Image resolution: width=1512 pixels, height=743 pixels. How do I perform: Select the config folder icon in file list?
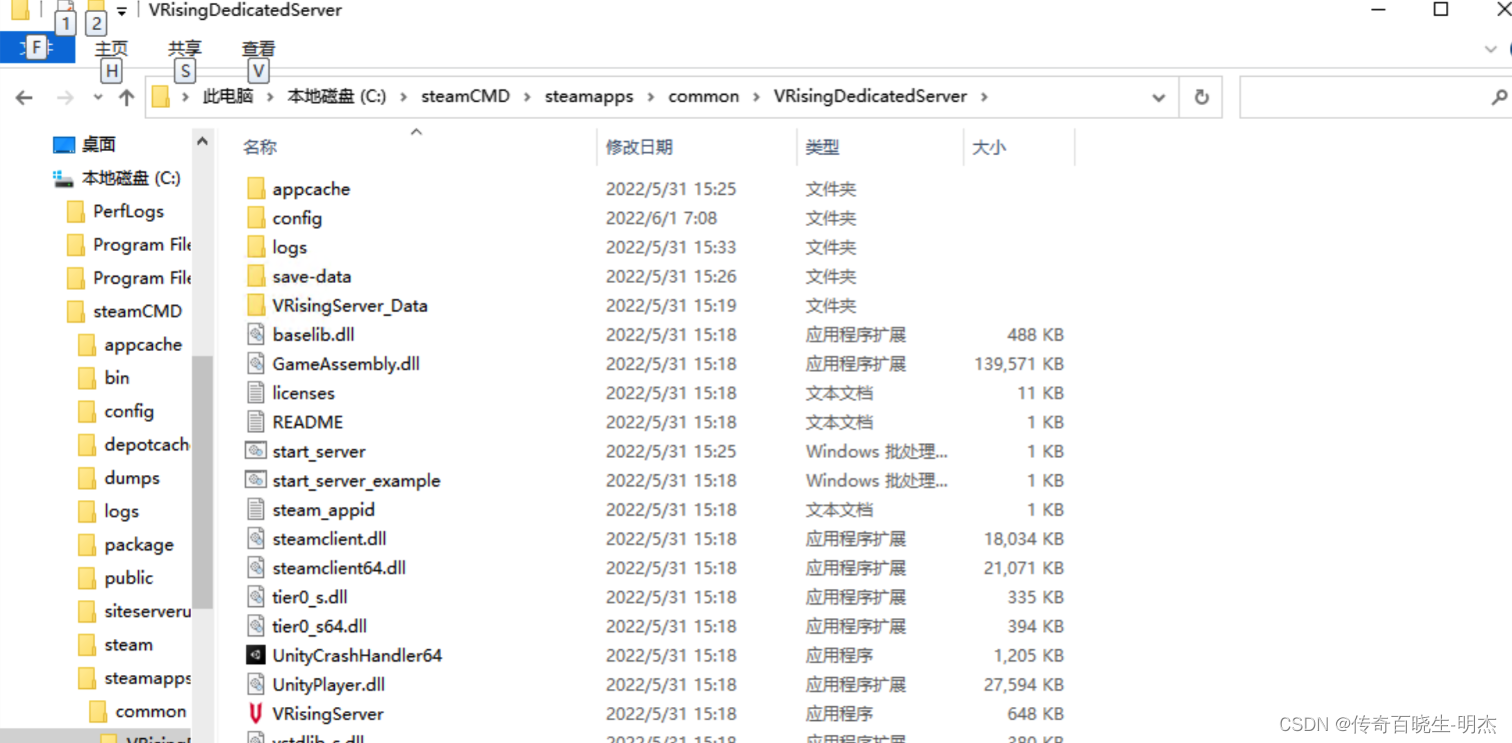pyautogui.click(x=256, y=218)
